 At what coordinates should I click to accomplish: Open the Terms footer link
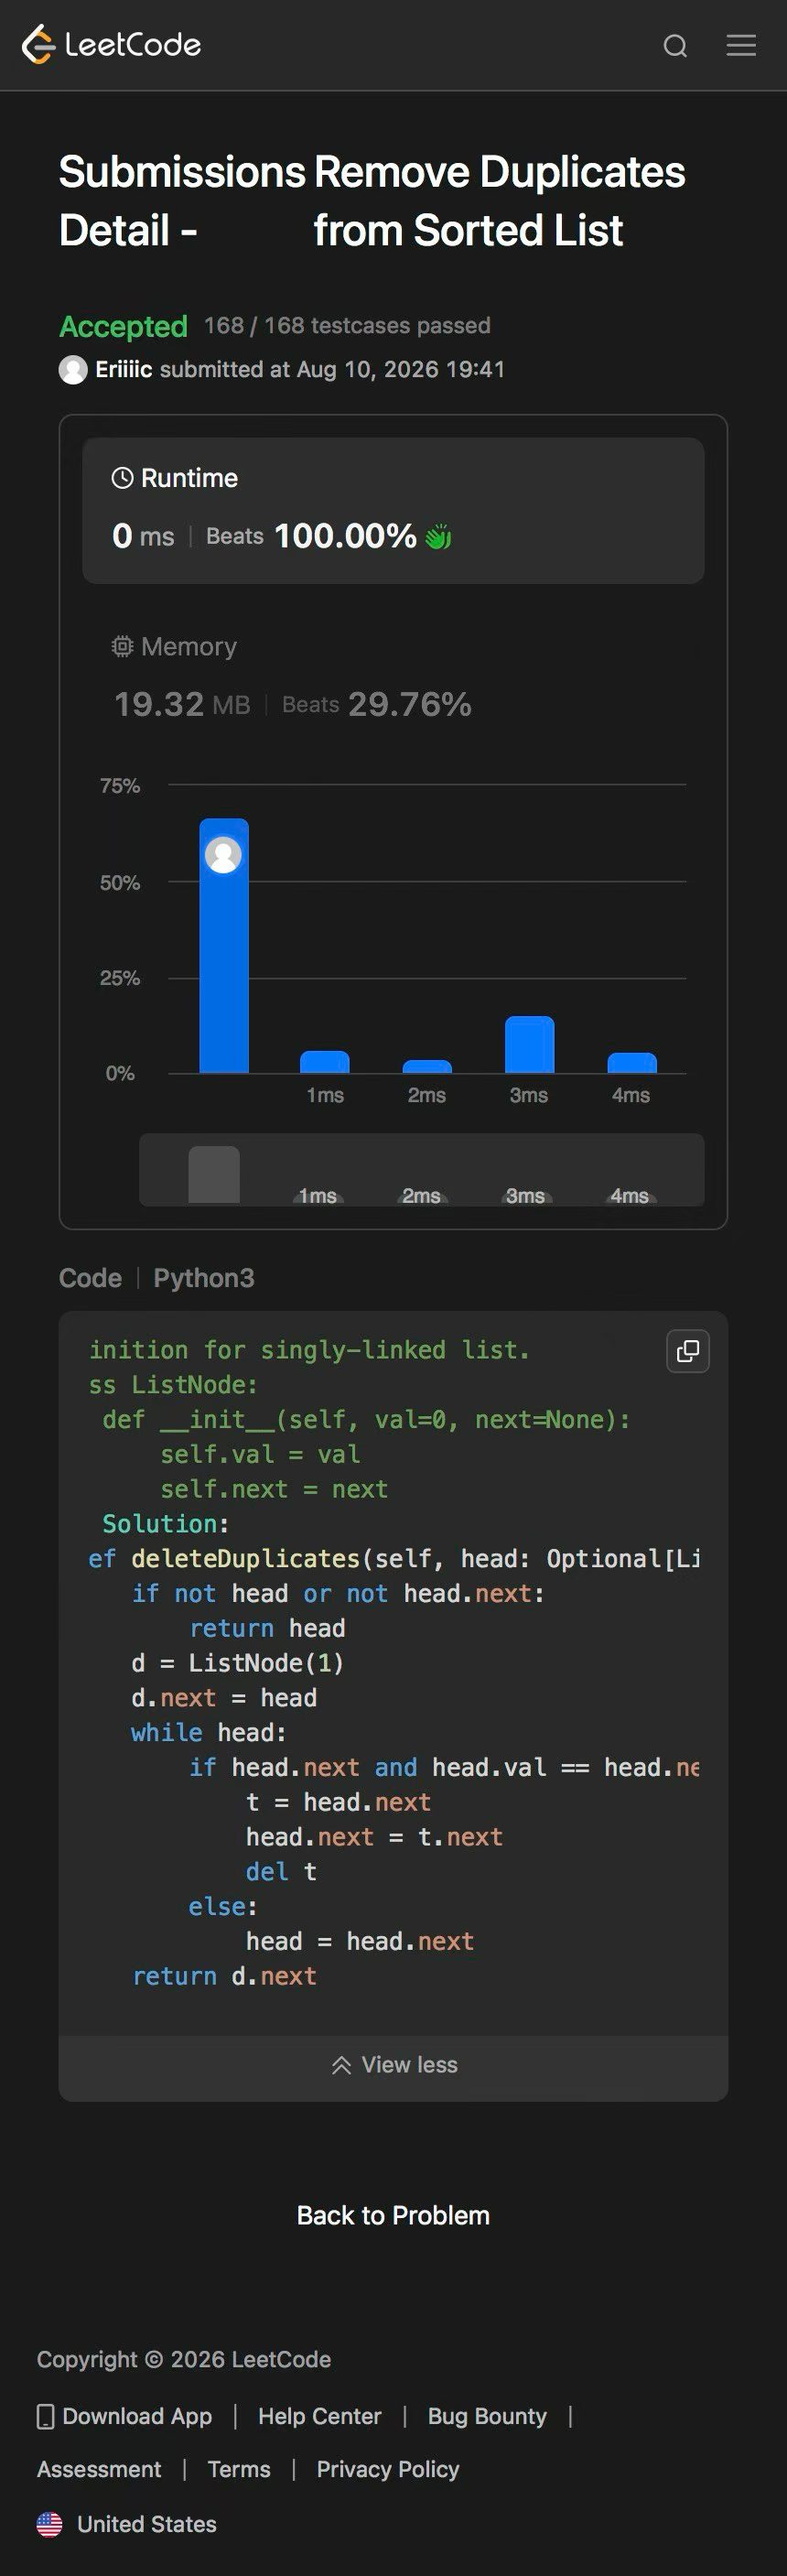tap(239, 2469)
